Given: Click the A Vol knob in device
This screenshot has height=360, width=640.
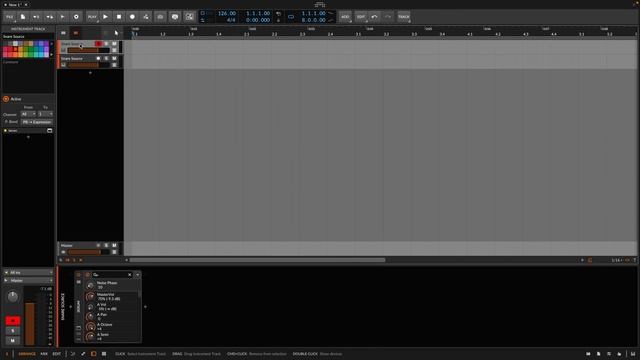Looking at the screenshot, I should 90,307.
